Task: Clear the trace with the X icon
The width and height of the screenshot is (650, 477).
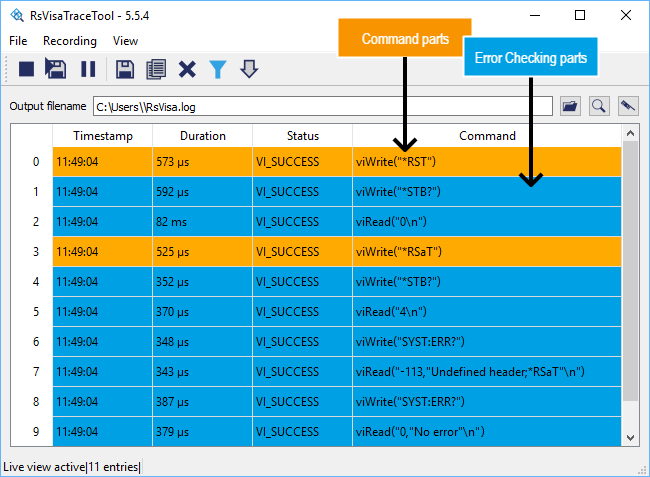Action: (187, 69)
